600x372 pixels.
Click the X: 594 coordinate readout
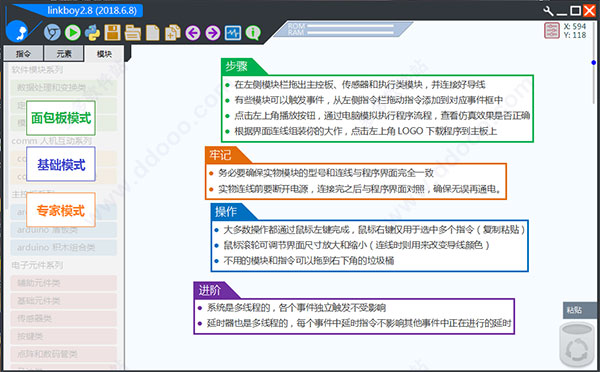[575, 26]
